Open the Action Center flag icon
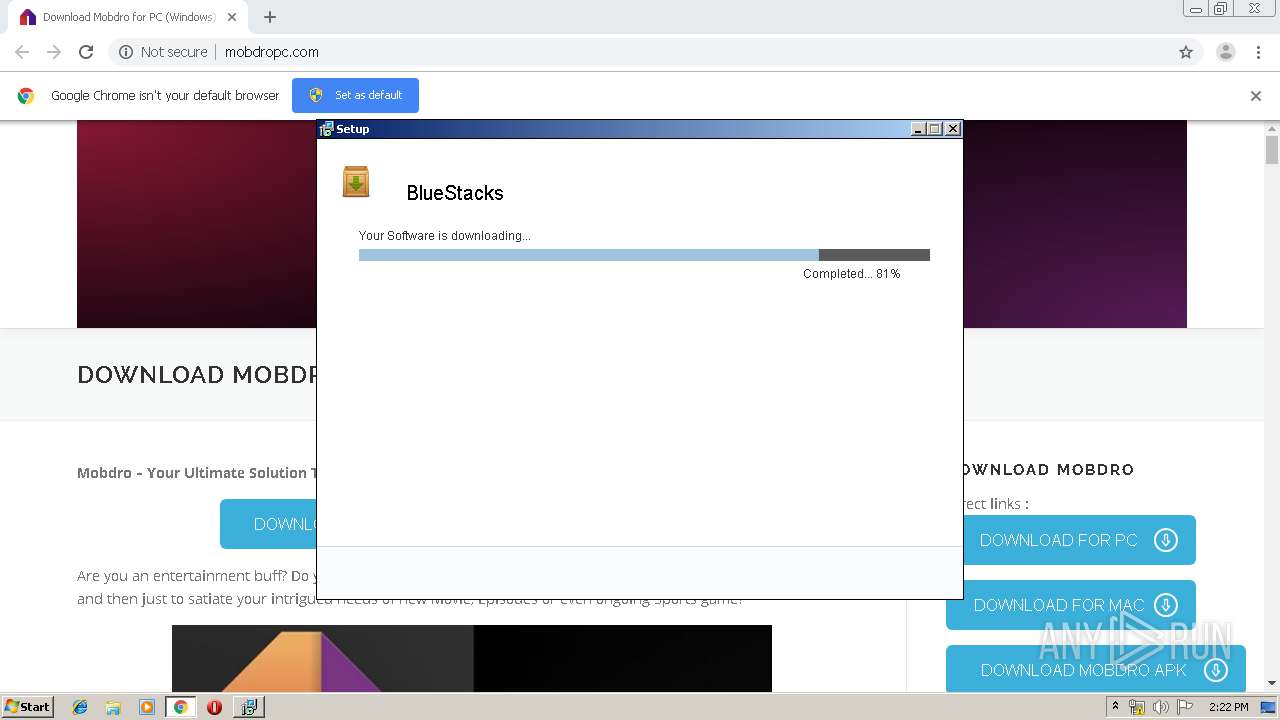Image resolution: width=1280 pixels, height=720 pixels. click(1185, 707)
